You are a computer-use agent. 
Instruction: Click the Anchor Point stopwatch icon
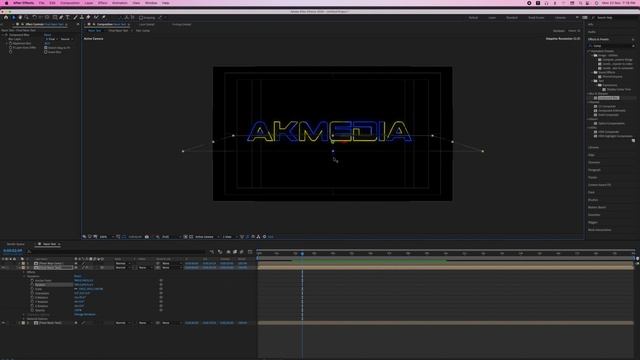(x=32, y=280)
